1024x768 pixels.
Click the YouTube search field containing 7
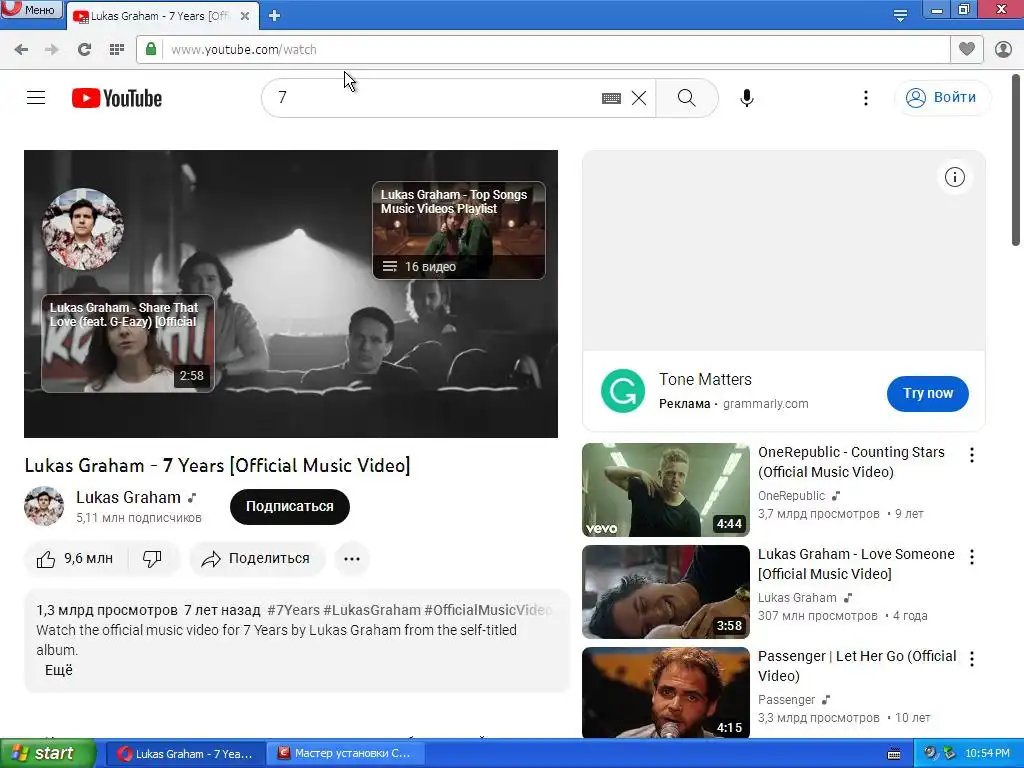click(x=431, y=98)
